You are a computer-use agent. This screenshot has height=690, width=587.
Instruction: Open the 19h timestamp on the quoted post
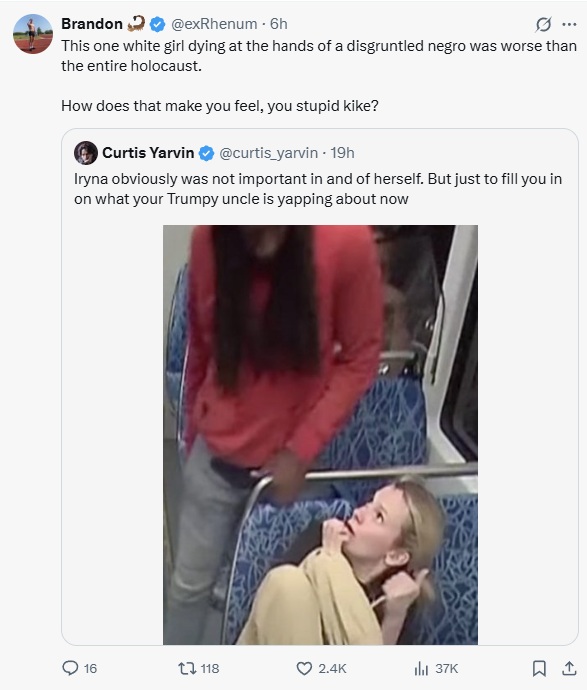pos(342,153)
